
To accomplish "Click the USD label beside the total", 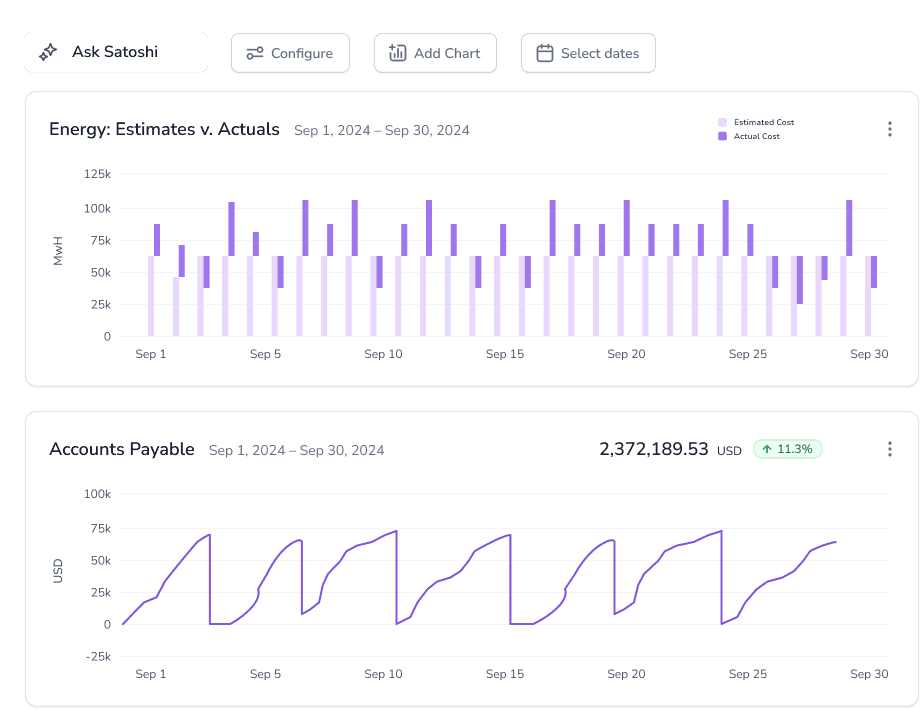I will [x=729, y=451].
